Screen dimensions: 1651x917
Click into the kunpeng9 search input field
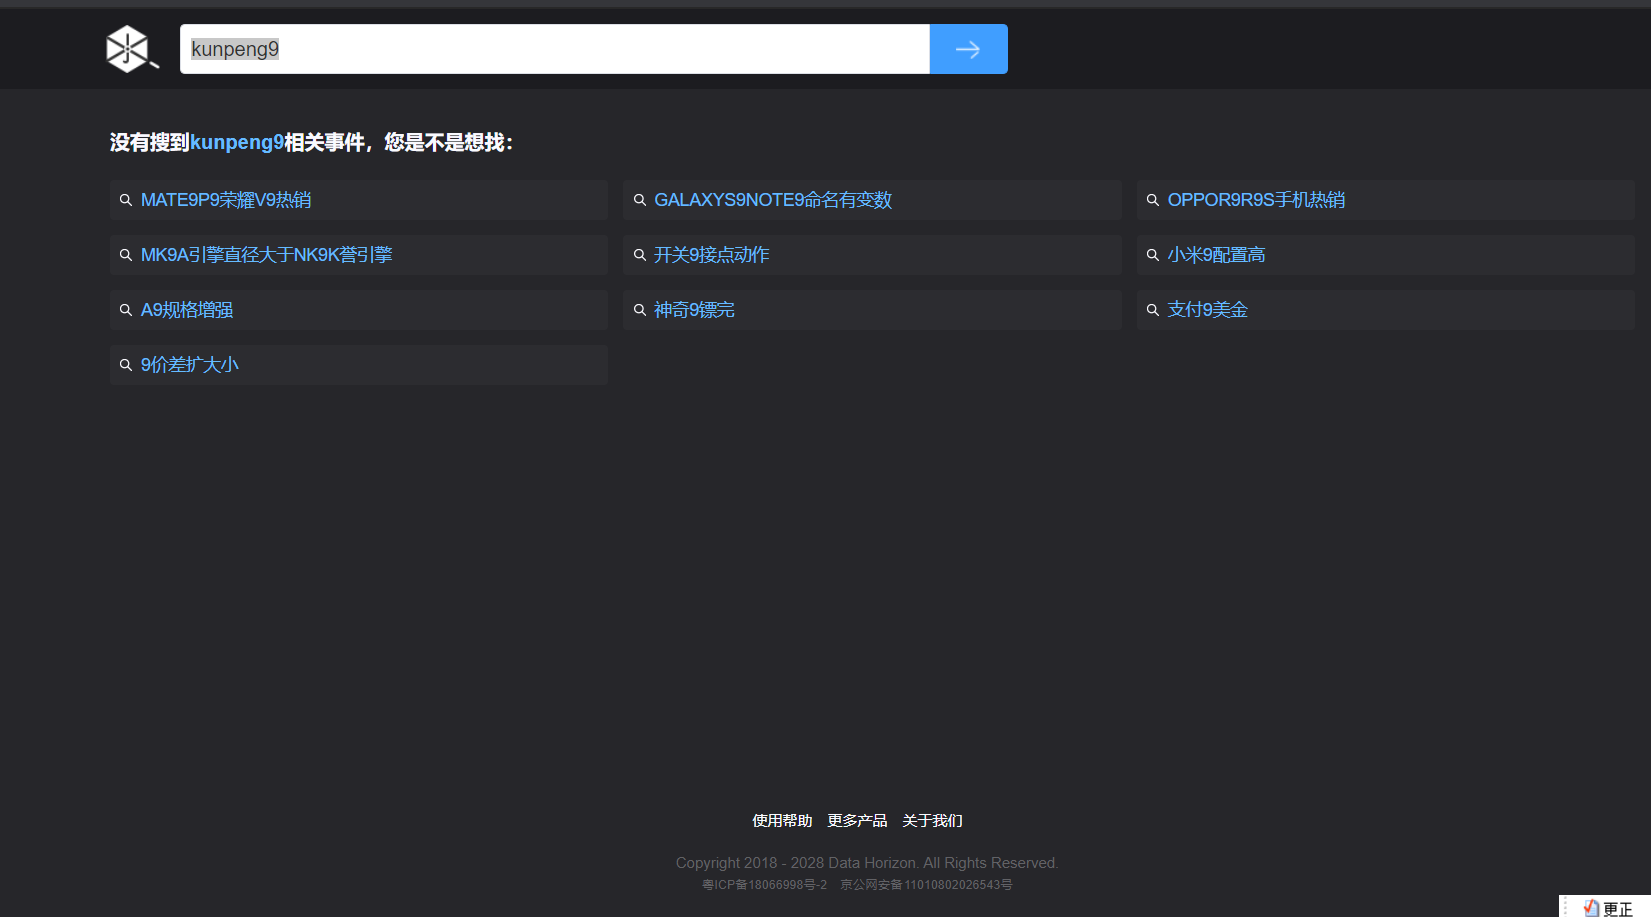555,49
